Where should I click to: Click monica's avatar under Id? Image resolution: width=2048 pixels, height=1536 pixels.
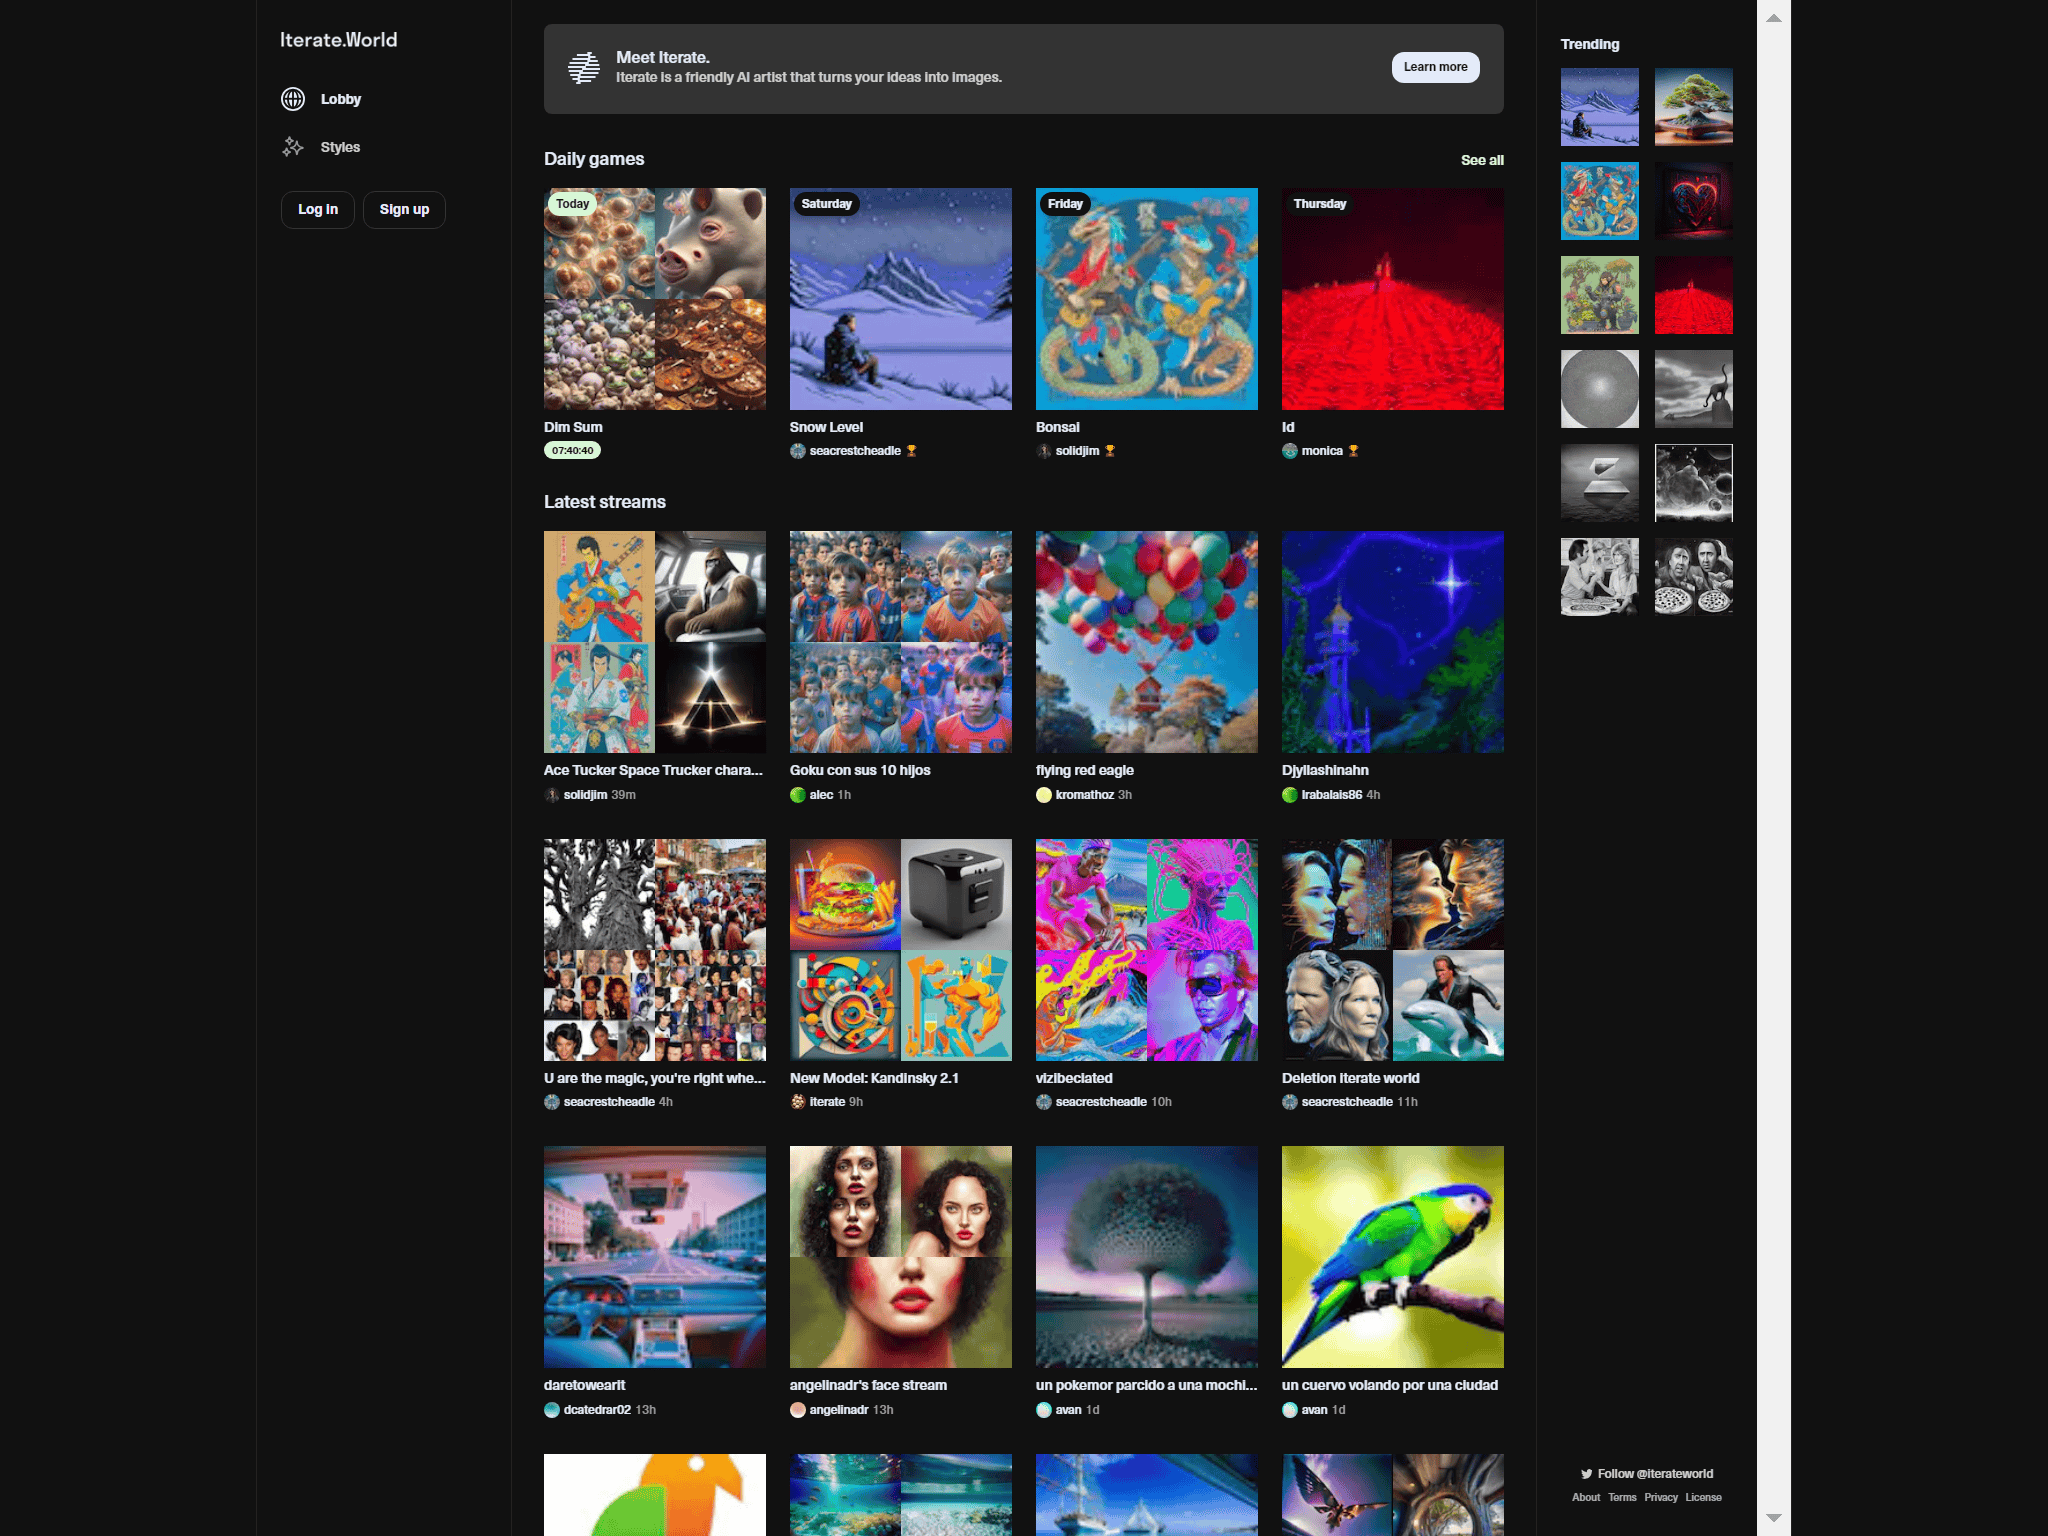(x=1290, y=451)
